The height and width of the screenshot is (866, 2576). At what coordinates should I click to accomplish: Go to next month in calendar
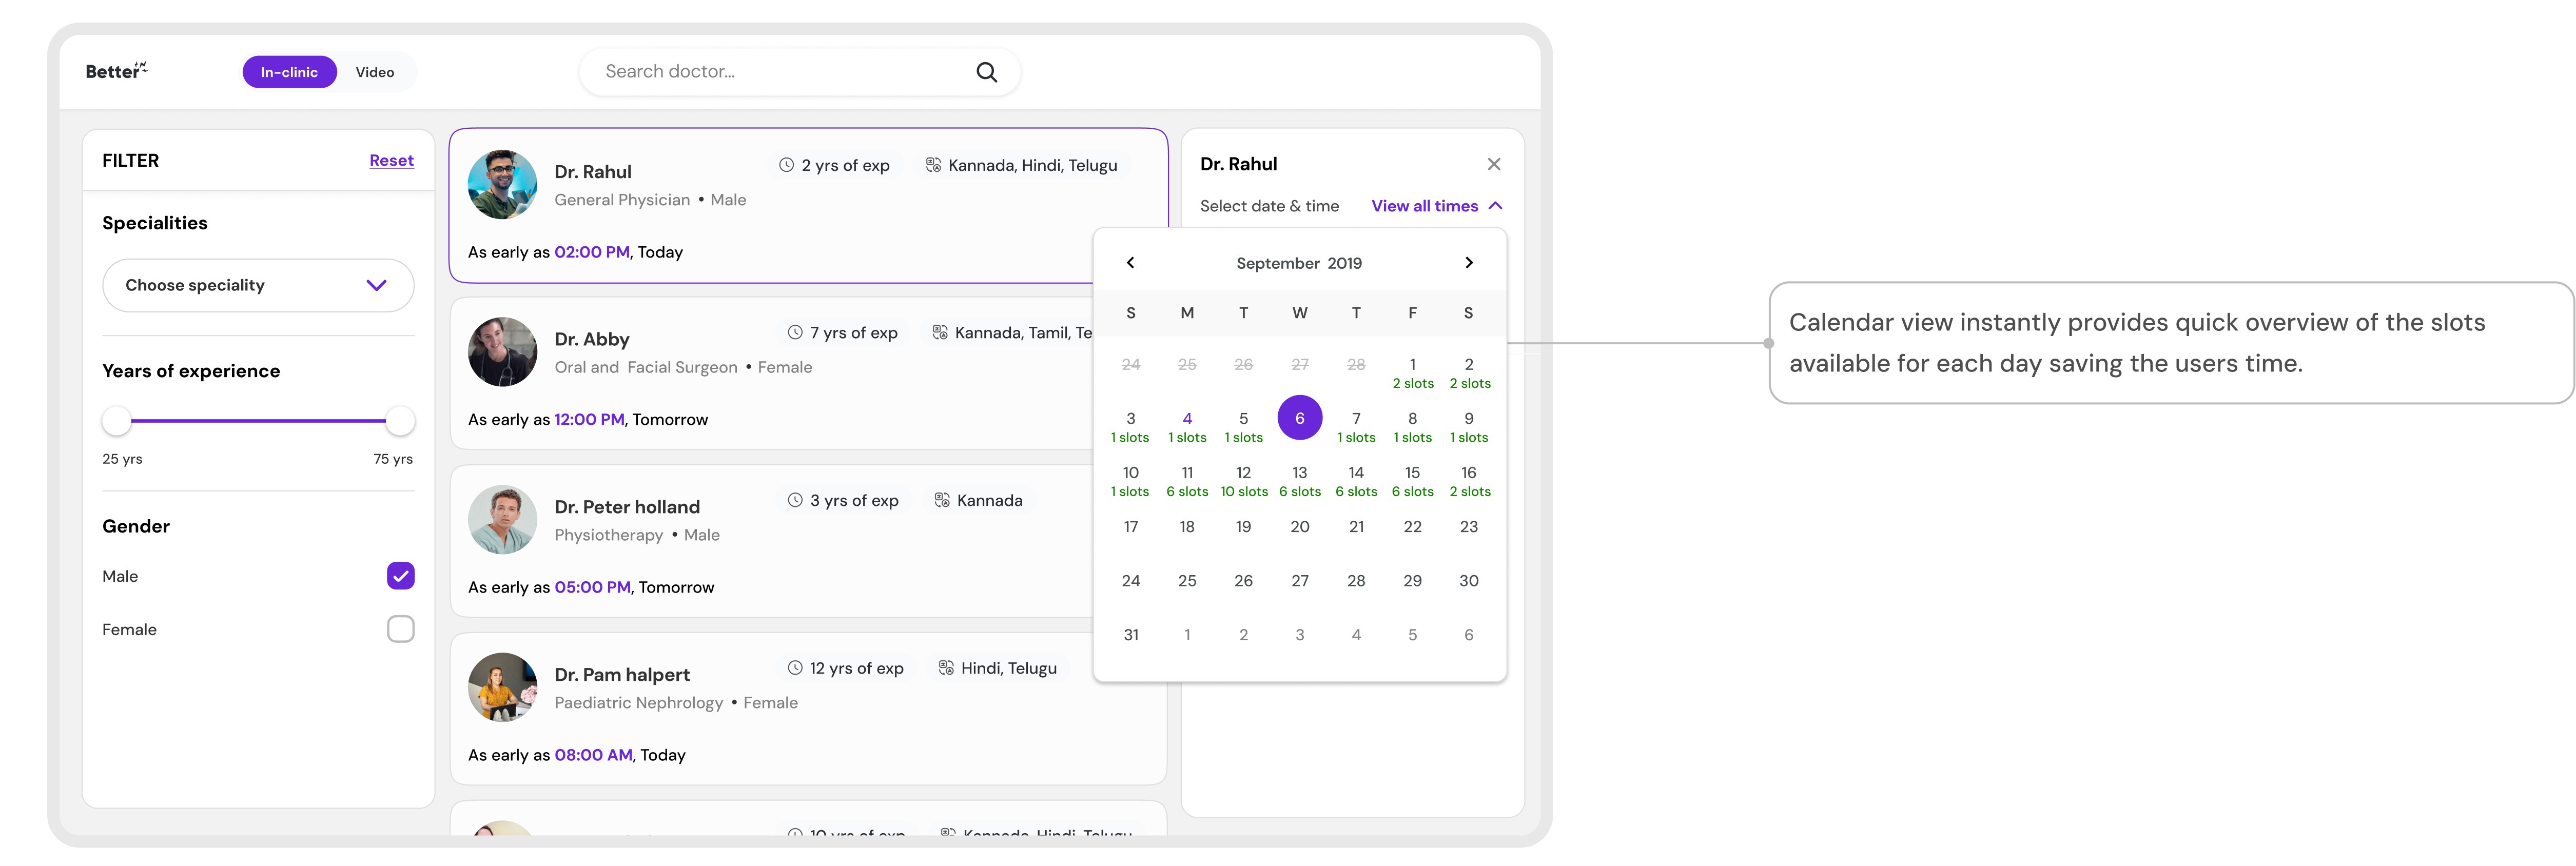pyautogui.click(x=1469, y=263)
